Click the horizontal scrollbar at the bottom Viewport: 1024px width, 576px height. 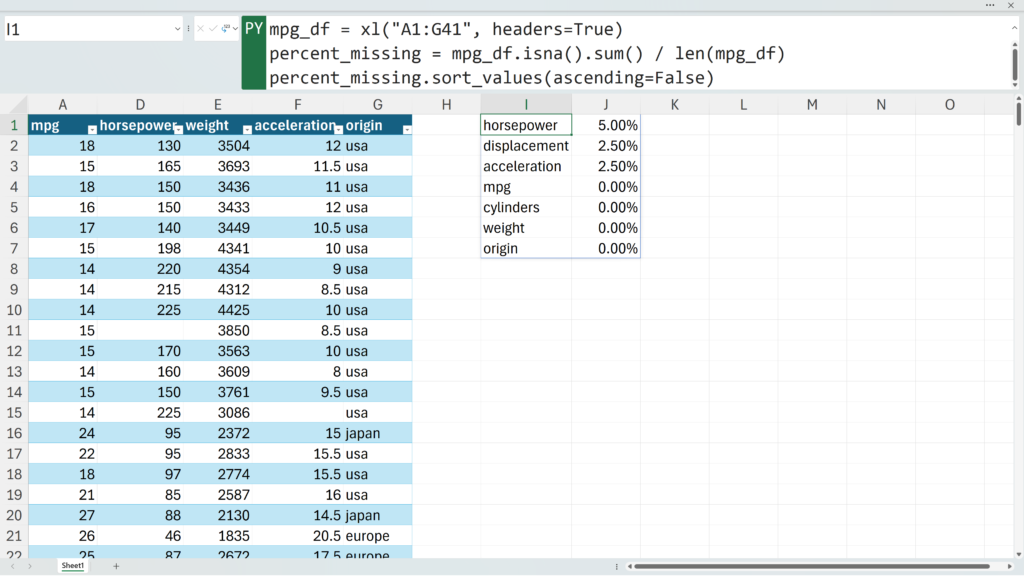820,566
